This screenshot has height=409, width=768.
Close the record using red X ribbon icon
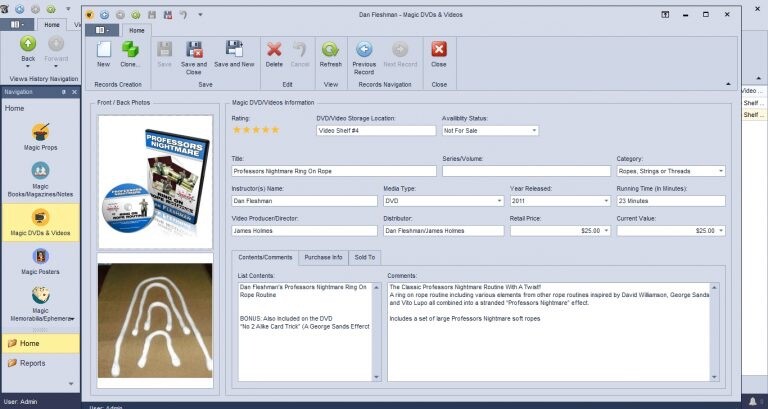439,54
